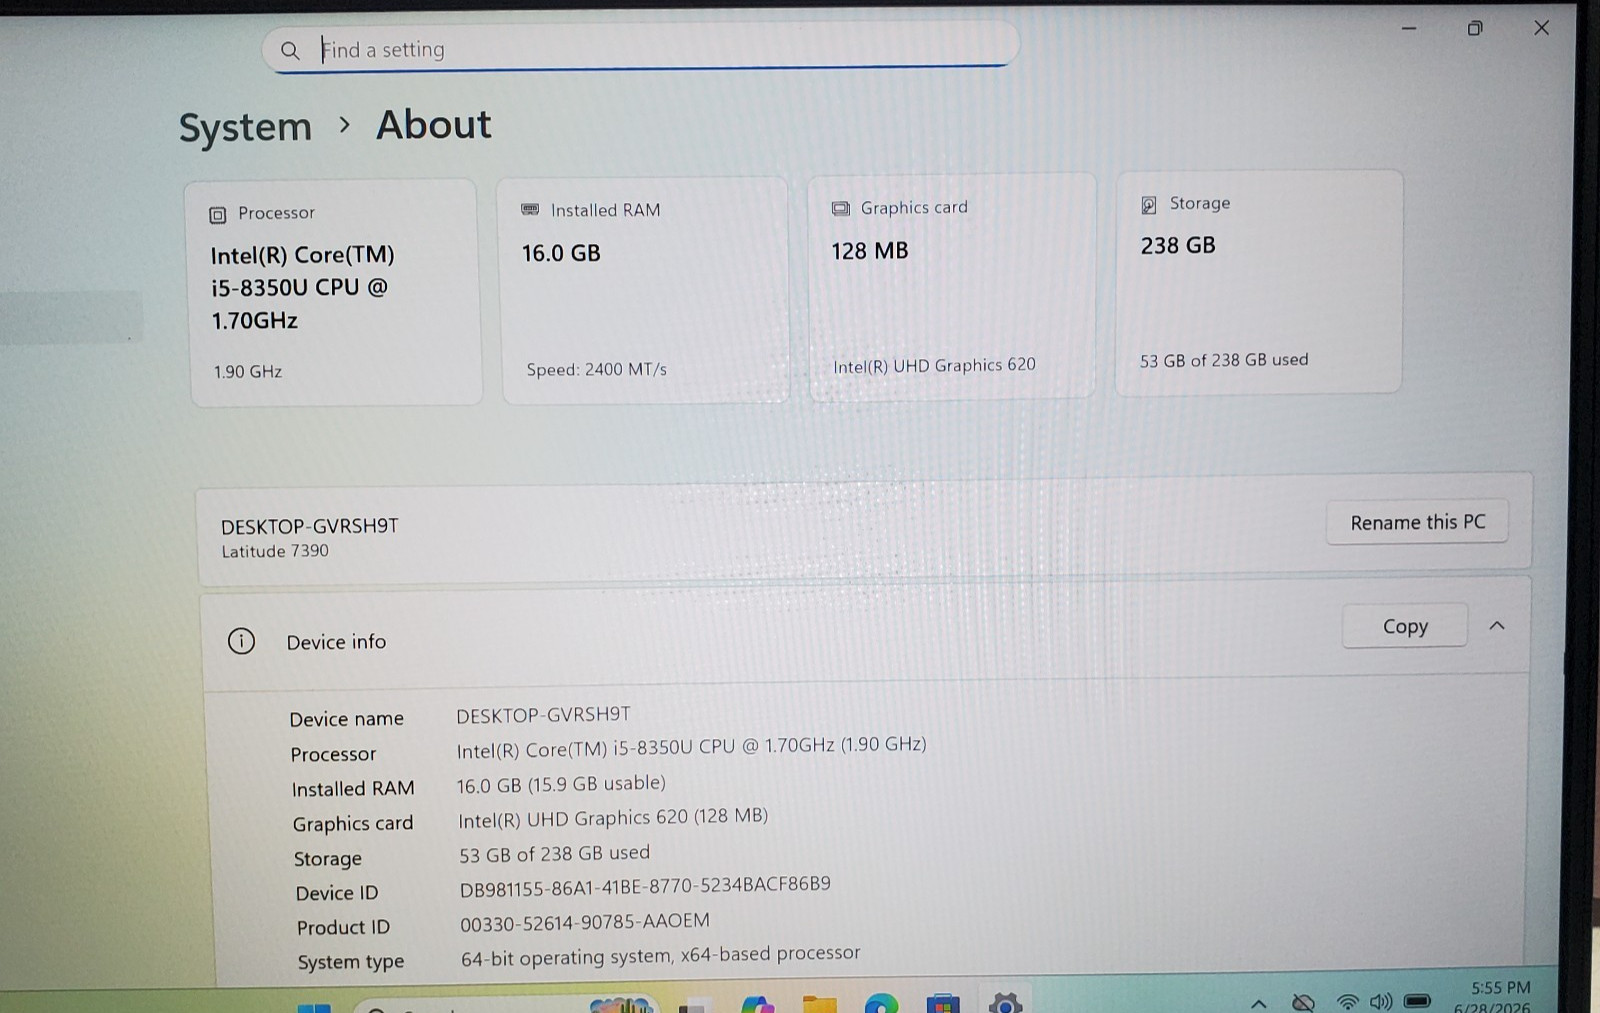The width and height of the screenshot is (1600, 1013).
Task: Select the 16.0 GB (15.9 GB usable) value
Action: click(x=561, y=784)
